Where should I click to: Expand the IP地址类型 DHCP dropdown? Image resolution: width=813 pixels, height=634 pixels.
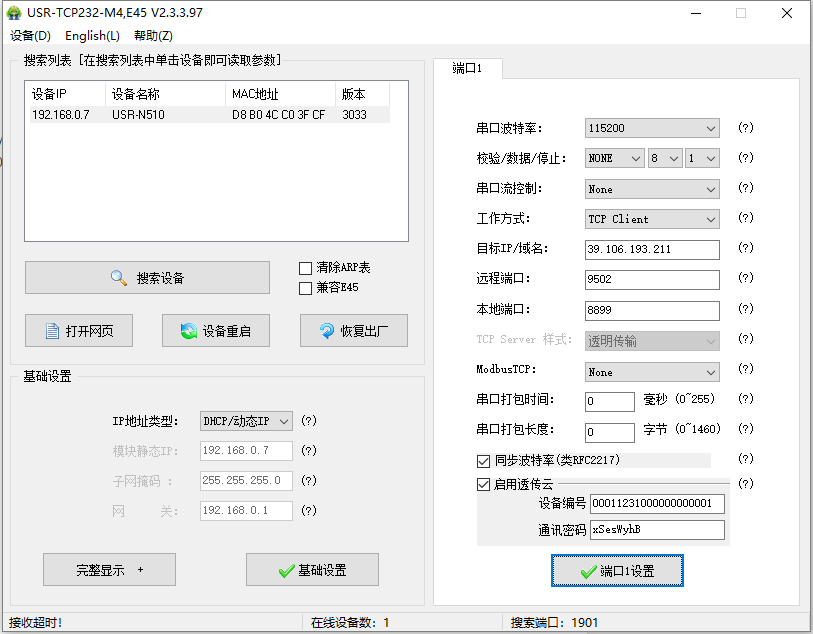click(245, 422)
